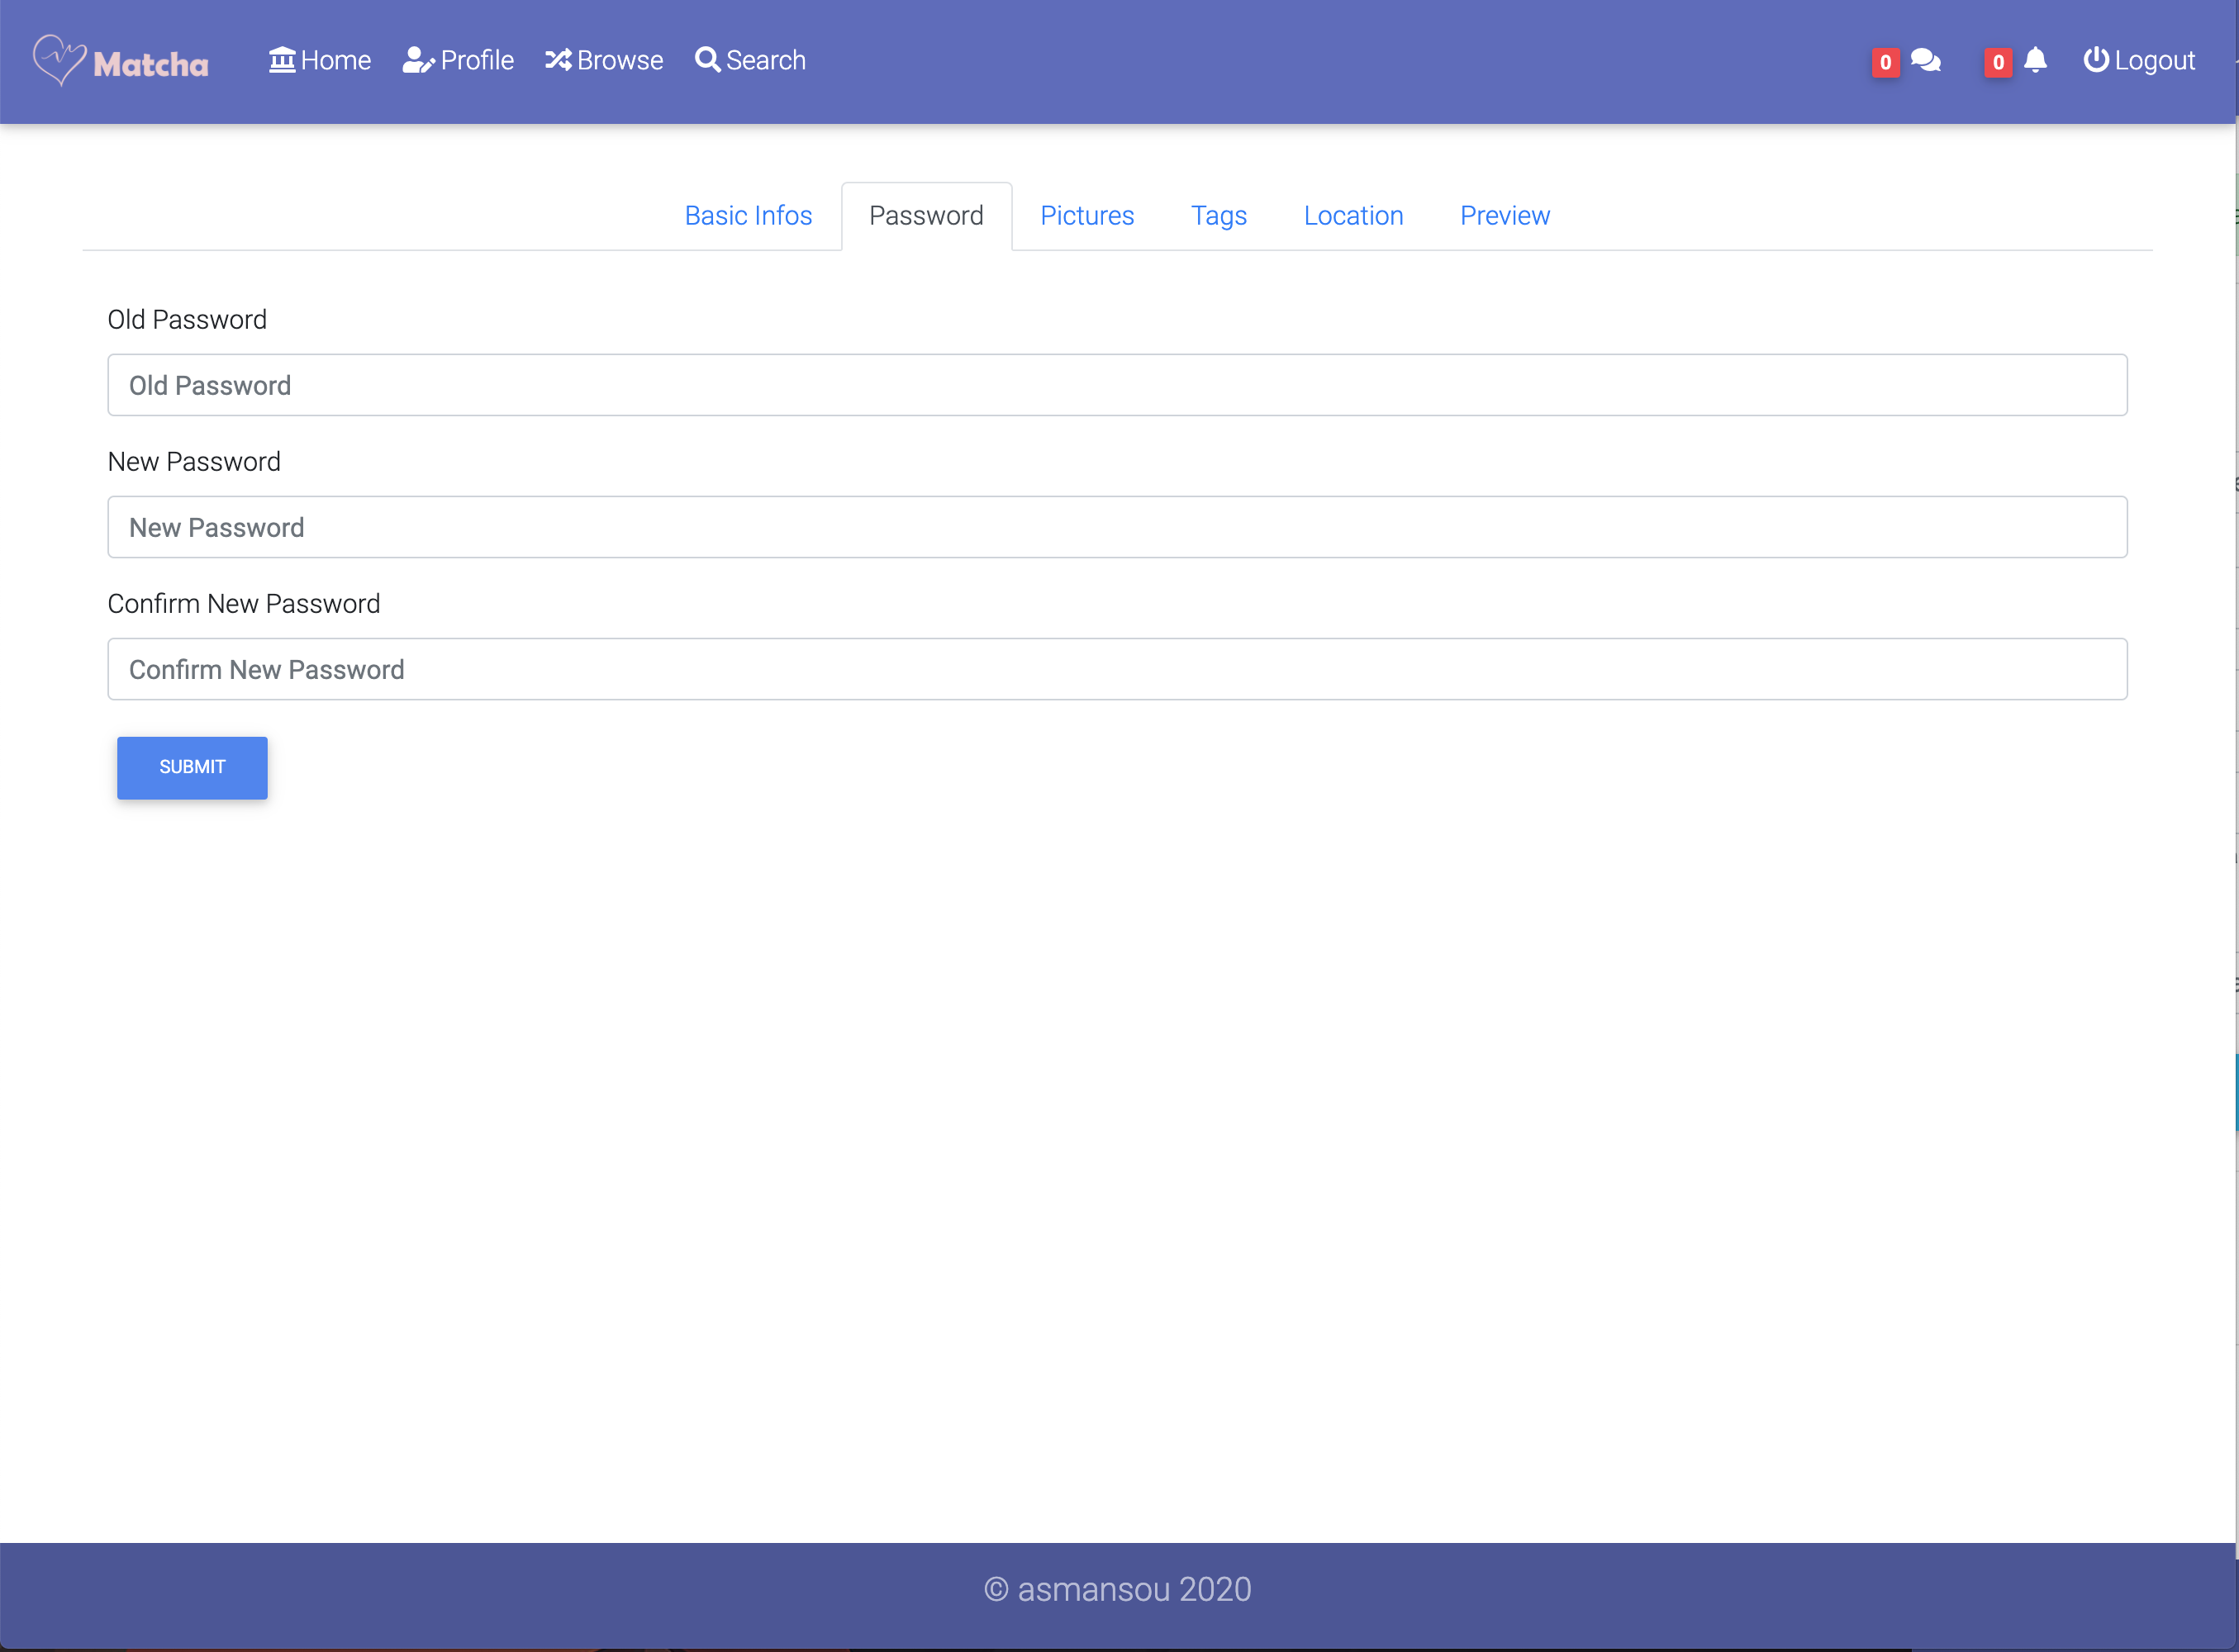Open the notifications bell icon

tap(2035, 61)
